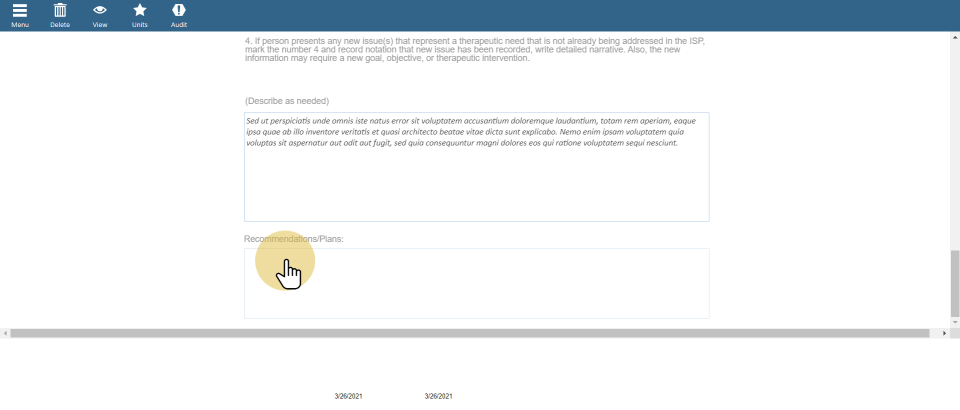Image resolution: width=960 pixels, height=410 pixels.
Task: Click the Recommendations/Plans label
Action: click(x=294, y=239)
